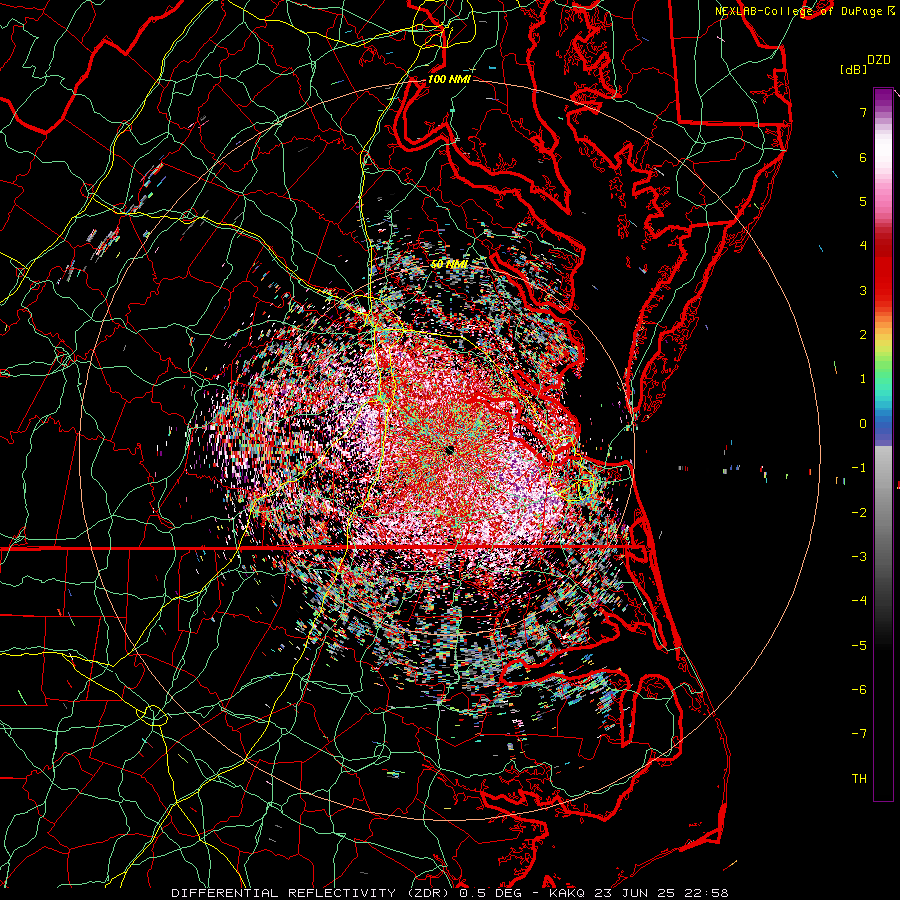900x900 pixels.
Task: Click the dark radar site dot at center
Action: 449,450
